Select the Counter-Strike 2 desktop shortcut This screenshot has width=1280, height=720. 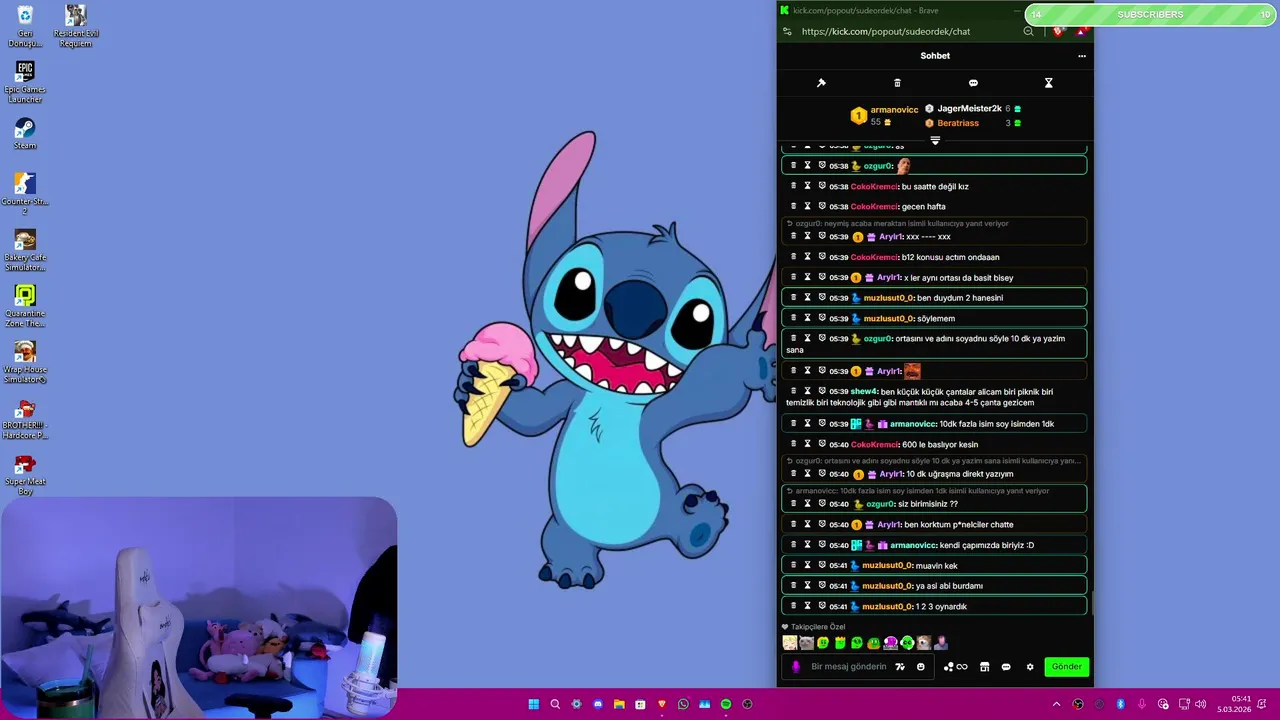[x=25, y=193]
